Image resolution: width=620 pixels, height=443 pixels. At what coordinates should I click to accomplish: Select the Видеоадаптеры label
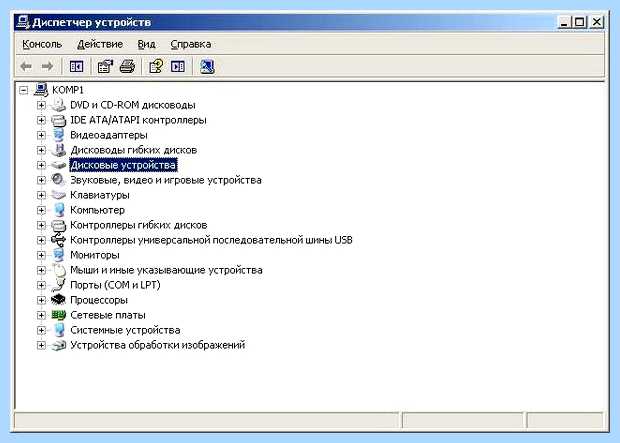(x=109, y=135)
